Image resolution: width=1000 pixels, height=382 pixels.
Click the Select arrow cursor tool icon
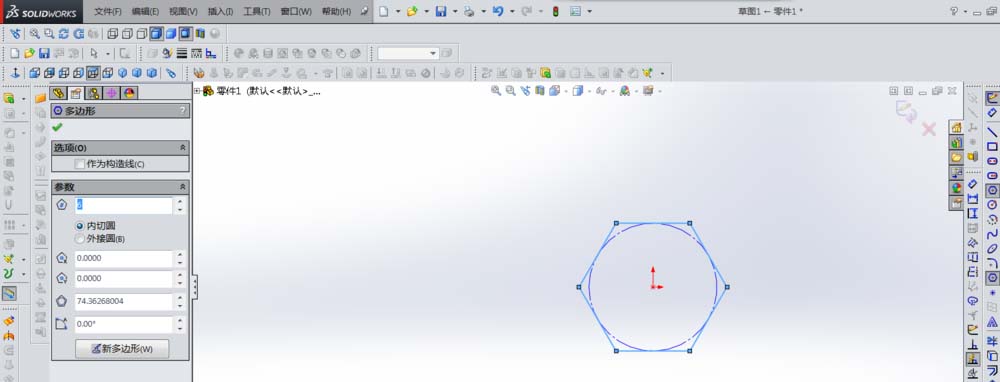pos(94,54)
